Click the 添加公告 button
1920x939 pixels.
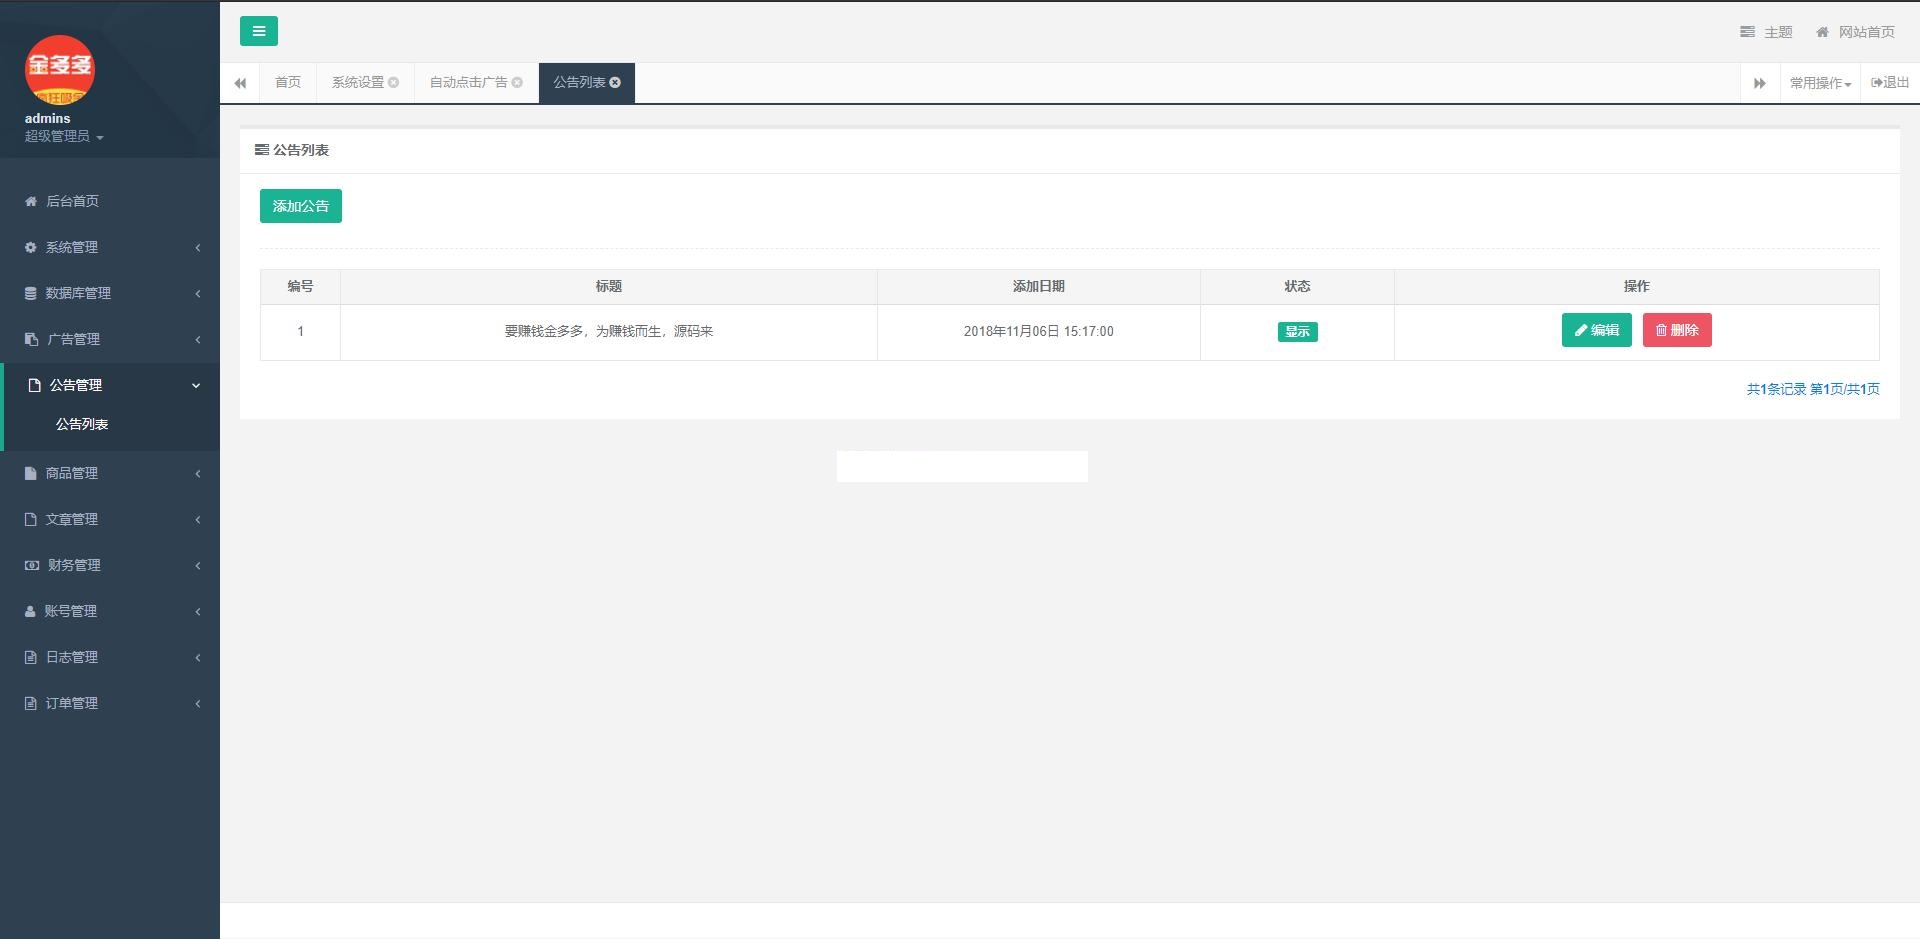pyautogui.click(x=300, y=206)
